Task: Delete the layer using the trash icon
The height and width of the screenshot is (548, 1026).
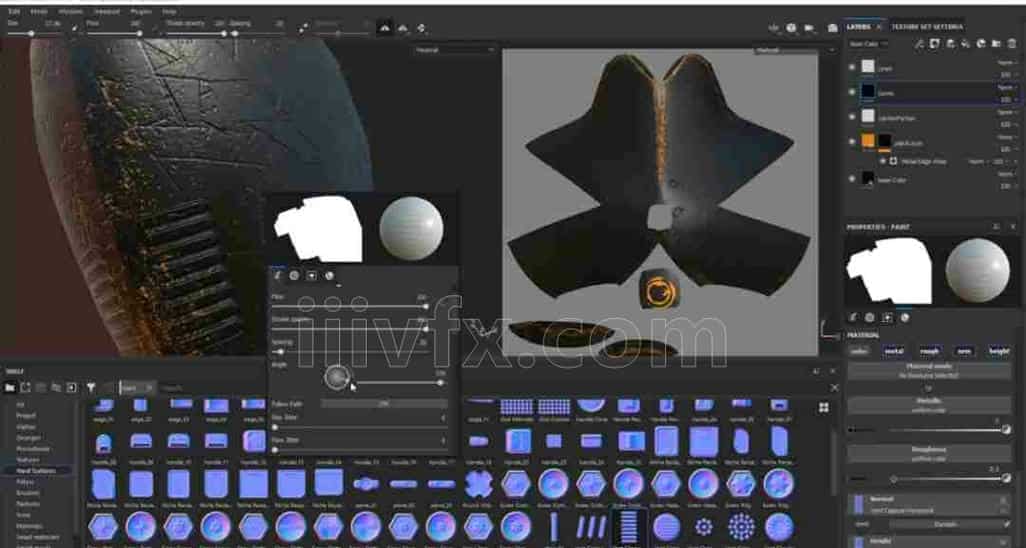Action: coord(1012,44)
